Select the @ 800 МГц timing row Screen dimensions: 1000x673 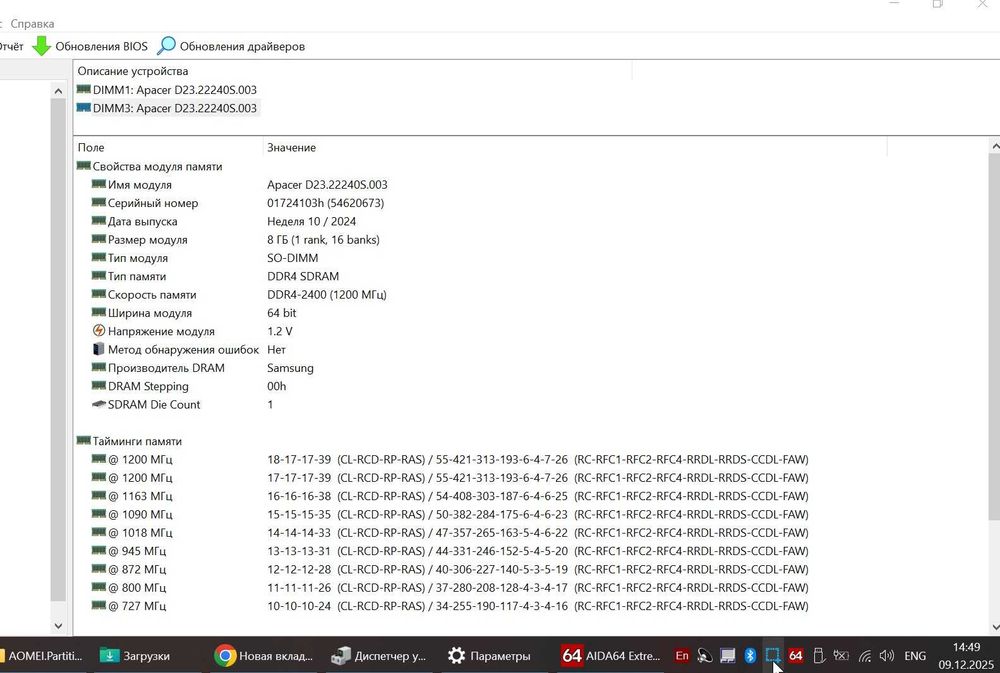click(450, 588)
